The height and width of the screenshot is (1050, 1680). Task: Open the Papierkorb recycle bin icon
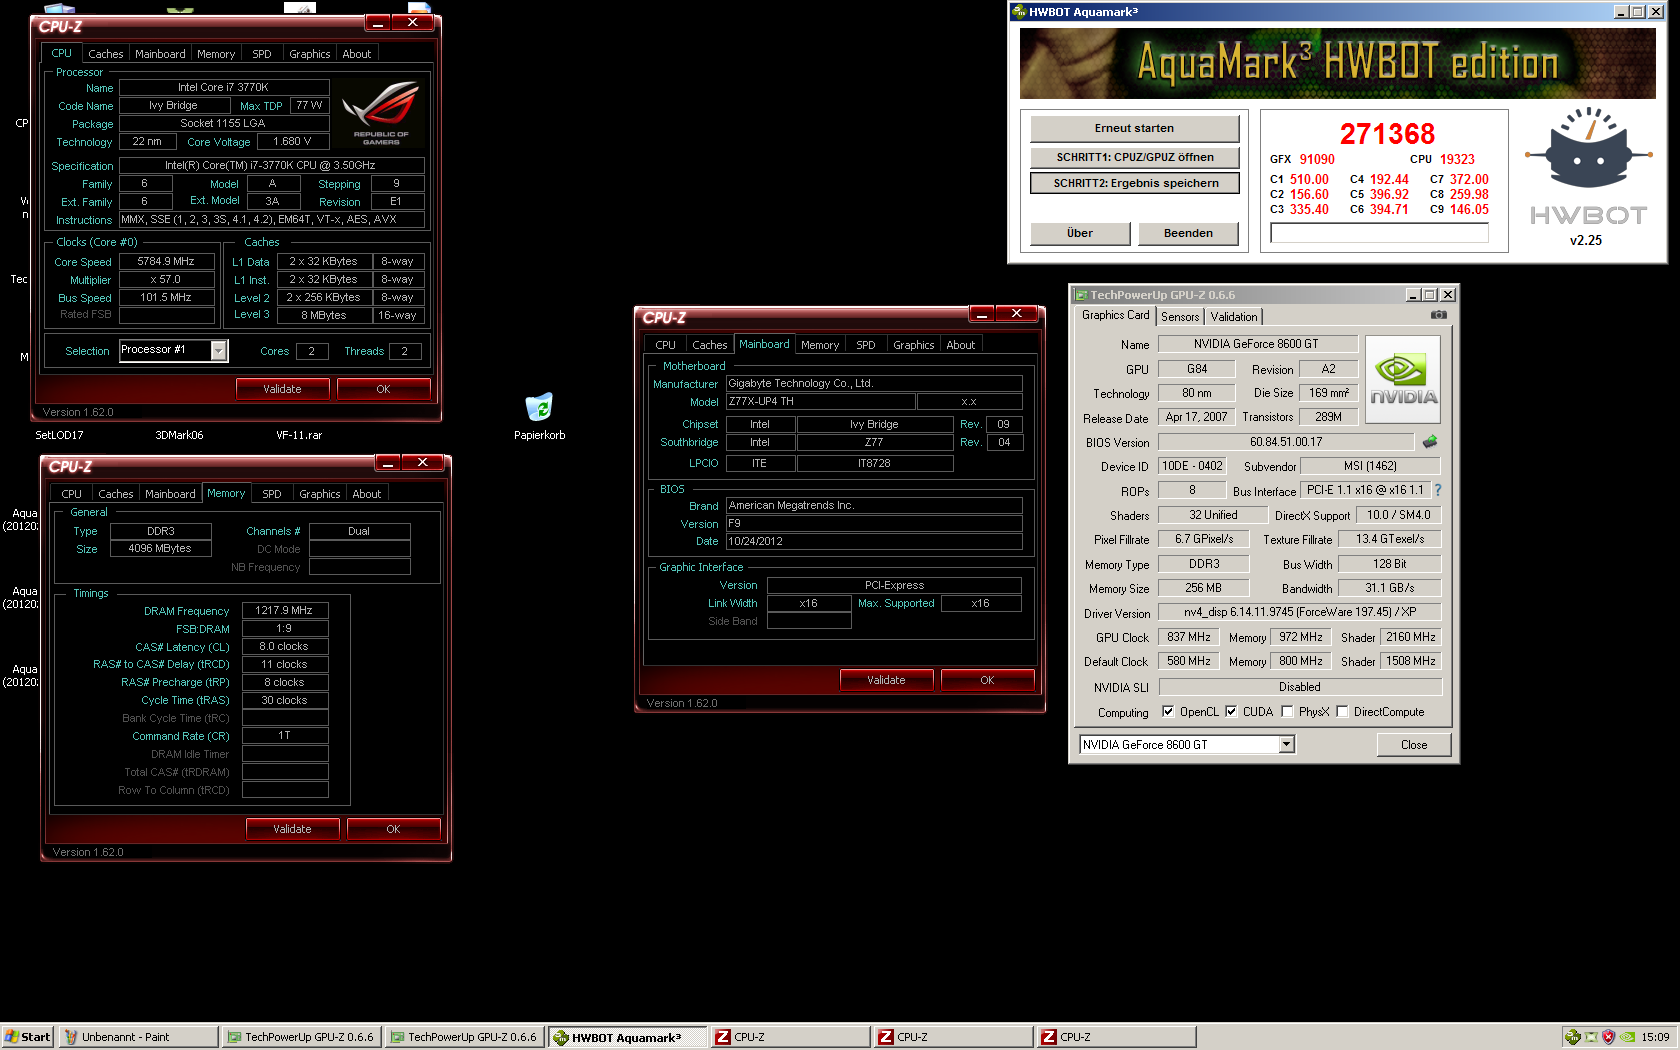coord(539,407)
